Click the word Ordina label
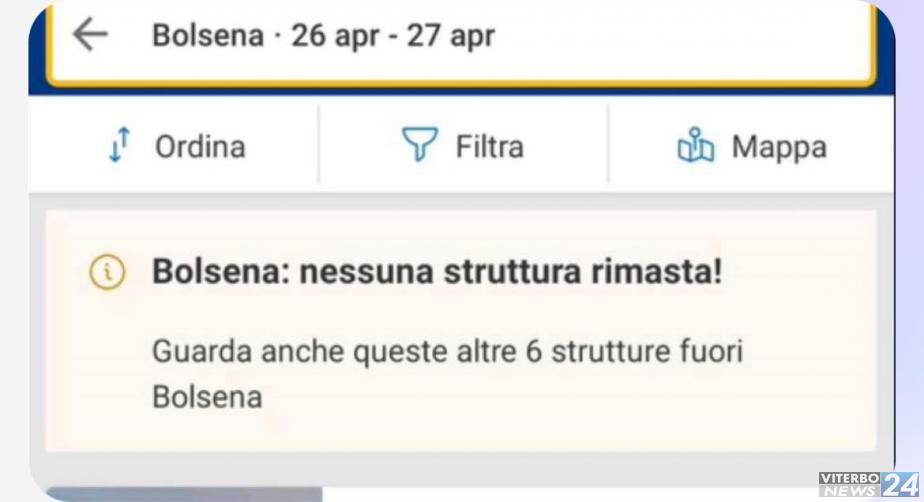The width and height of the screenshot is (924, 502). [x=200, y=147]
